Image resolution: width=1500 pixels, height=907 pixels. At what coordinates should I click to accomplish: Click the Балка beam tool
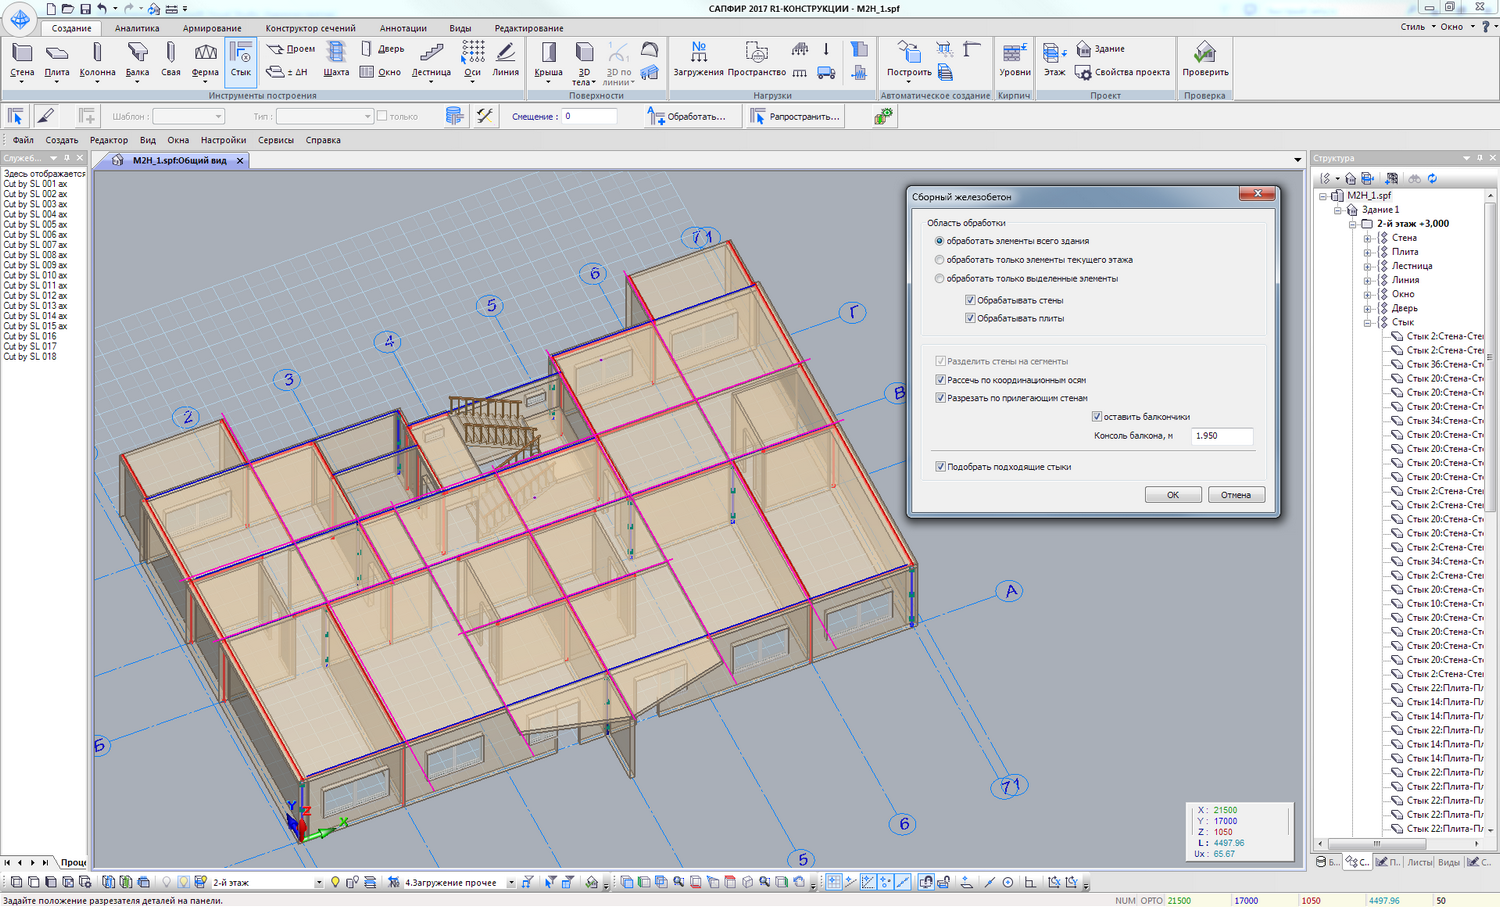pyautogui.click(x=137, y=60)
